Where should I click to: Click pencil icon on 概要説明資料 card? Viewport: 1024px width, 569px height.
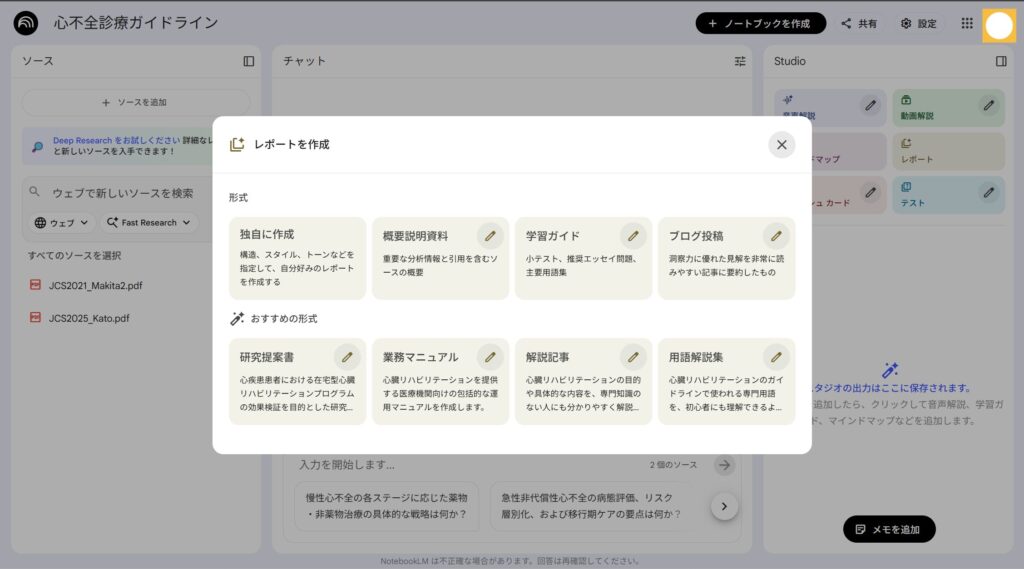pyautogui.click(x=489, y=236)
